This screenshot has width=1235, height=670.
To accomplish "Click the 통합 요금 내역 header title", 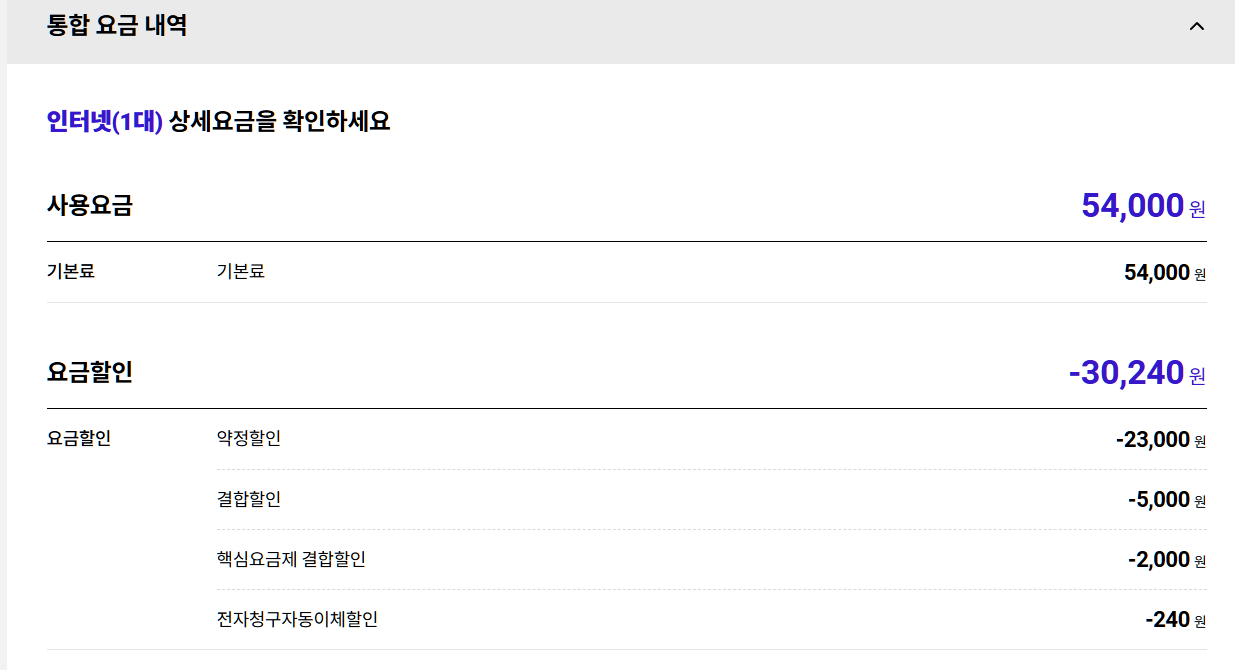I will (x=117, y=26).
